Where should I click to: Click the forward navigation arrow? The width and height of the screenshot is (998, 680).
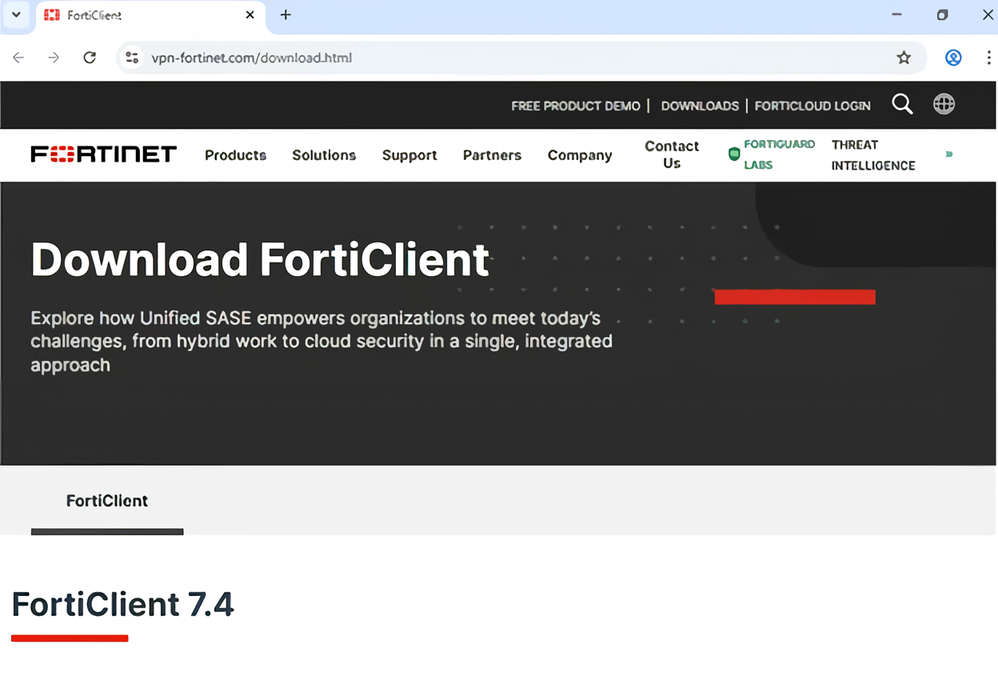click(x=53, y=57)
